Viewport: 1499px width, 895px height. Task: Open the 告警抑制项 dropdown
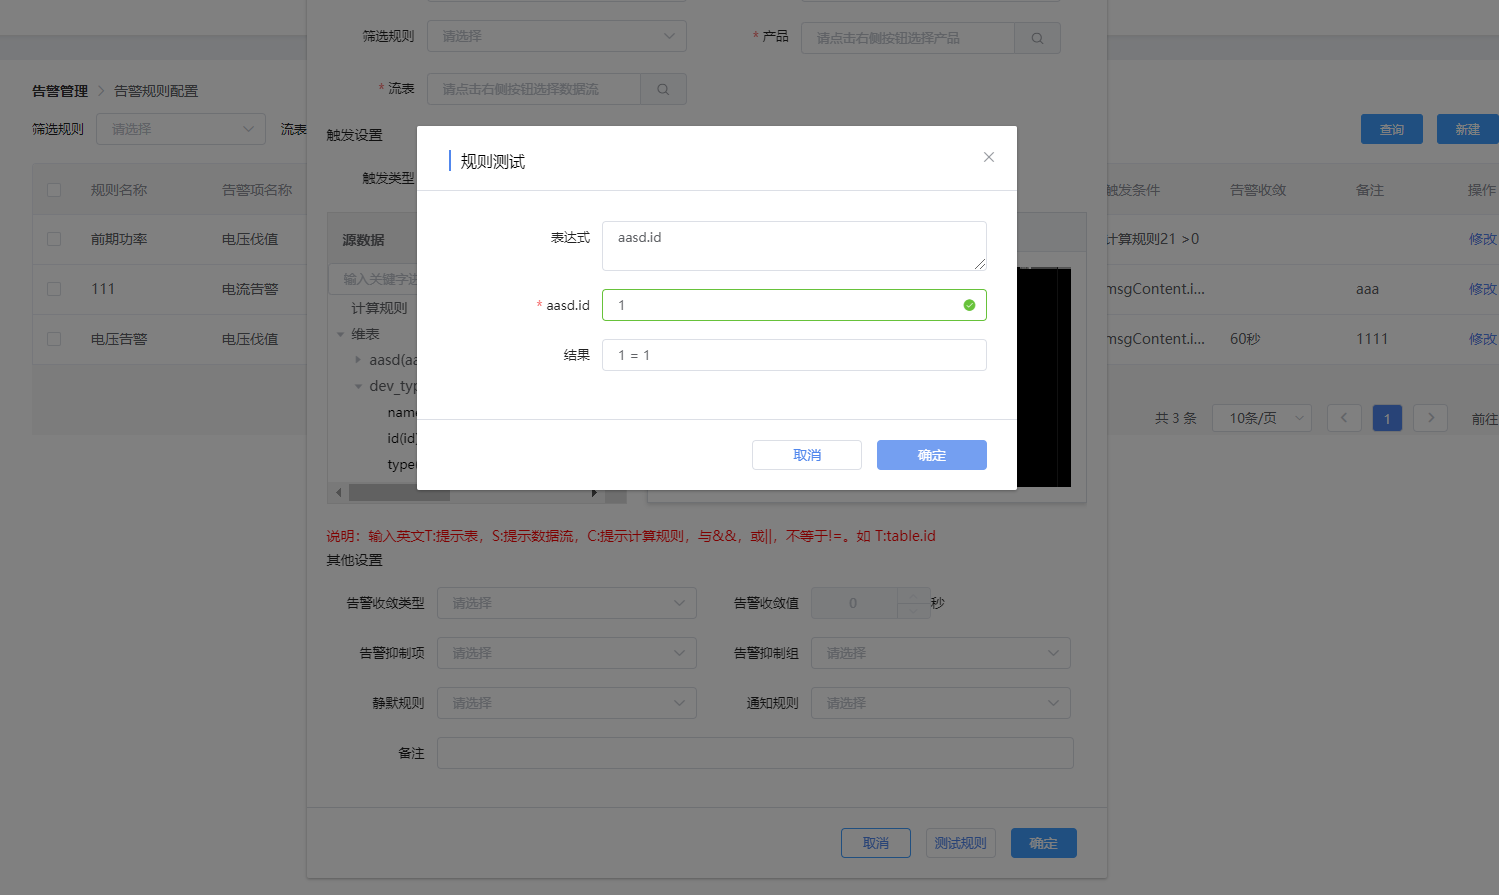click(567, 653)
